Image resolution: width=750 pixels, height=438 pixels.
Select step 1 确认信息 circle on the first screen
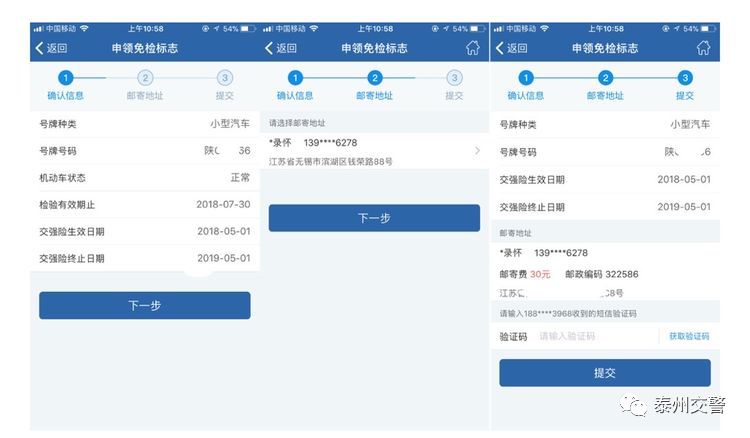(66, 77)
